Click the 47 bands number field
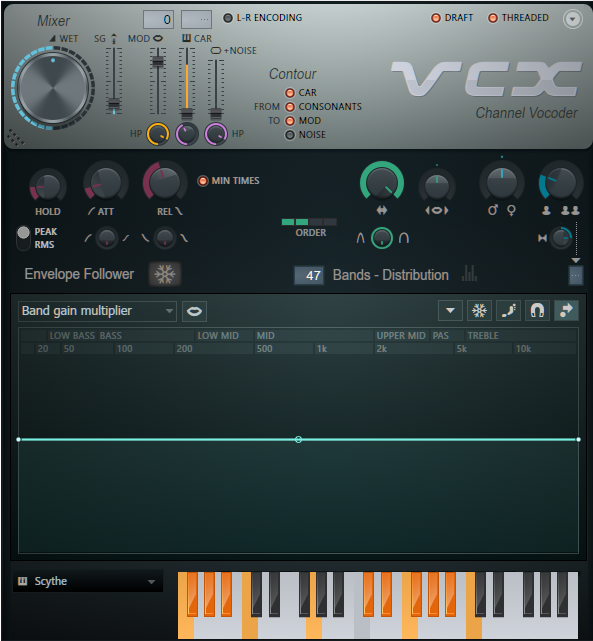Image resolution: width=593 pixels, height=641 pixels. coord(309,276)
